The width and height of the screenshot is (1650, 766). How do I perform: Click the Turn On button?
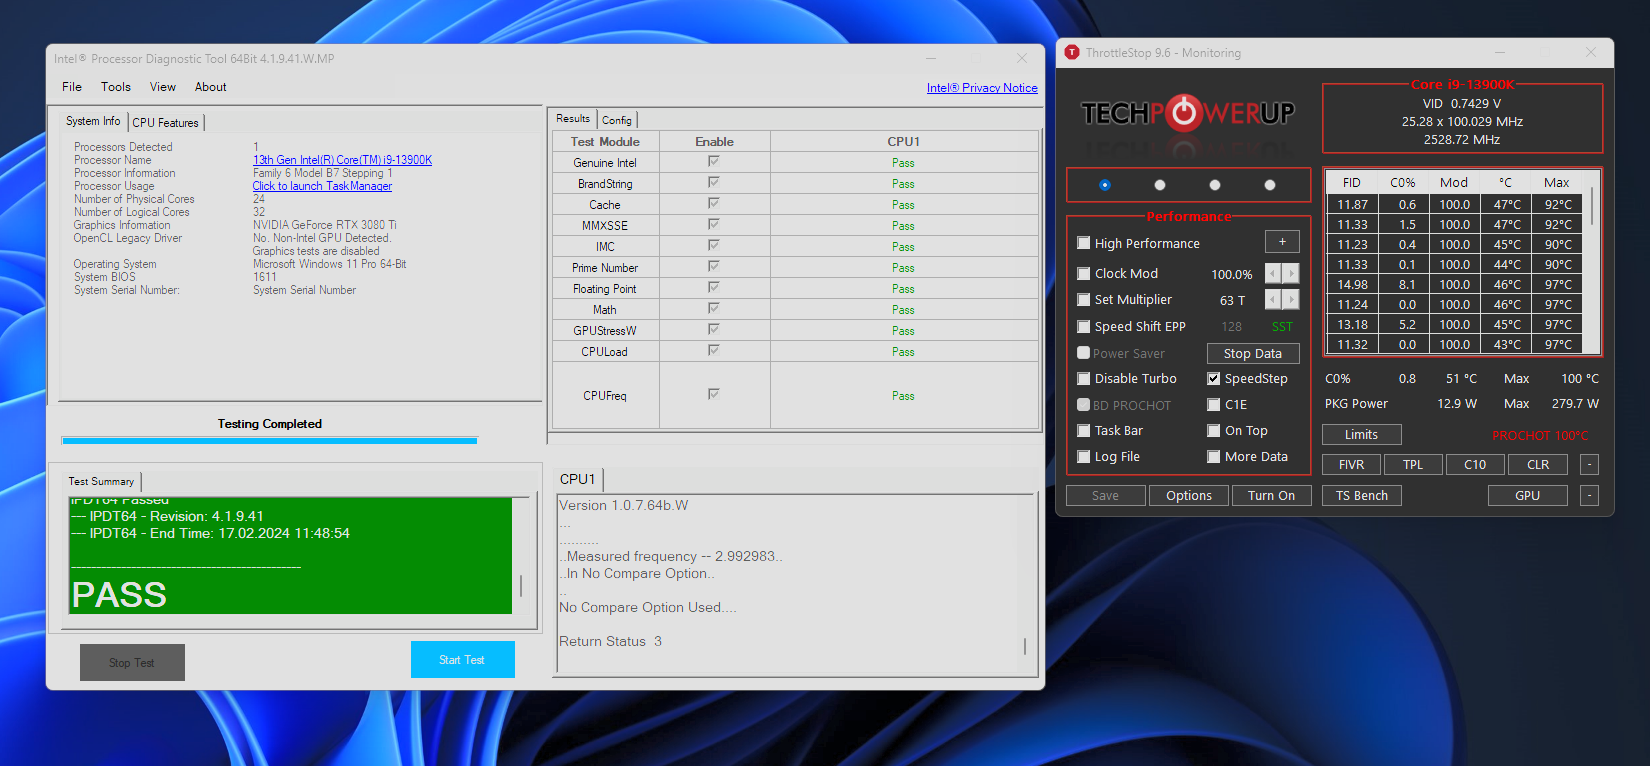[x=1271, y=495]
